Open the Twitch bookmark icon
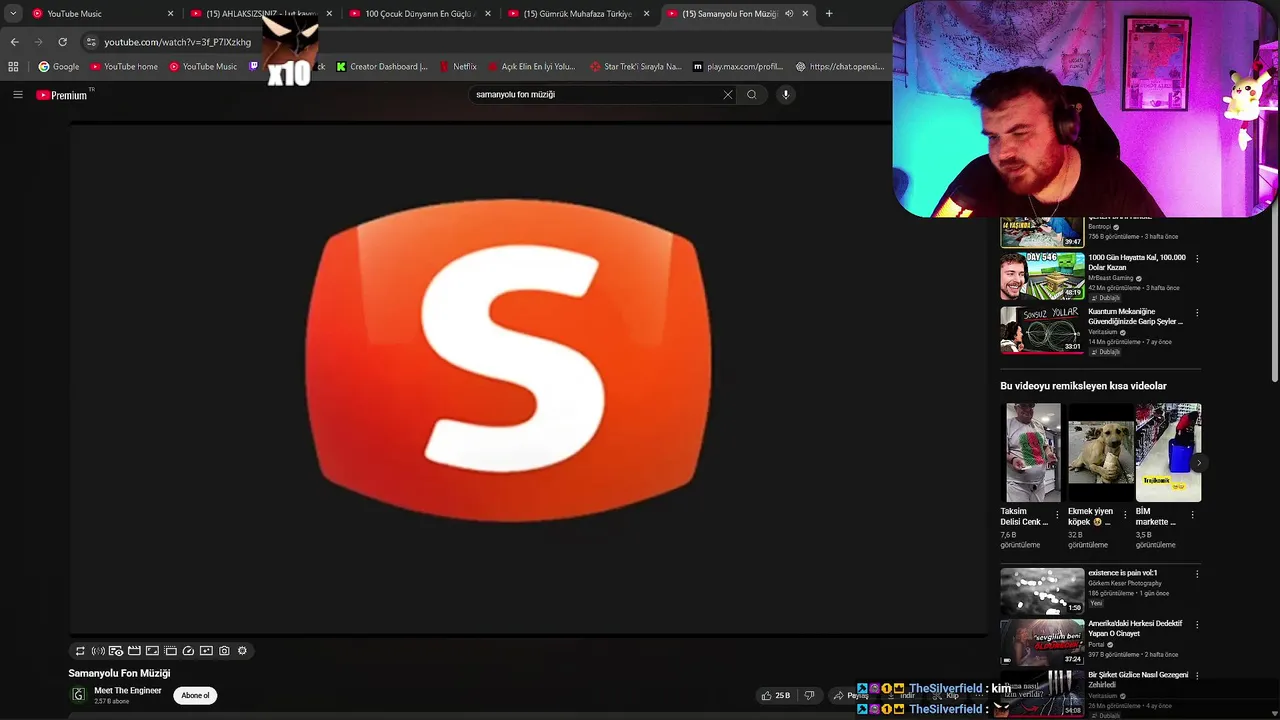Viewport: 1280px width, 720px height. (x=253, y=67)
